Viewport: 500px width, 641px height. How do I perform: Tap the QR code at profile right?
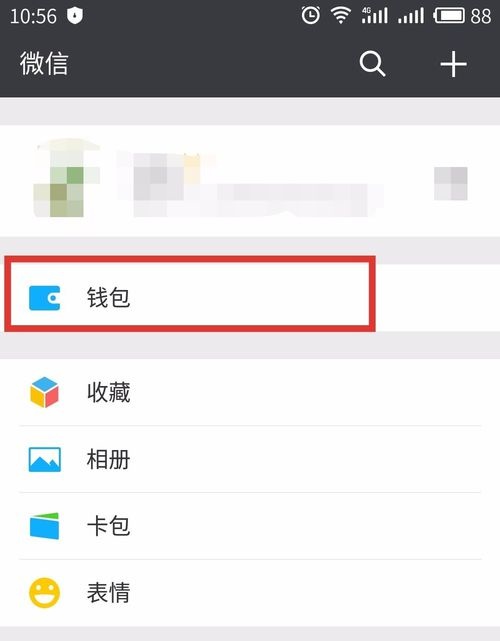pos(451,183)
